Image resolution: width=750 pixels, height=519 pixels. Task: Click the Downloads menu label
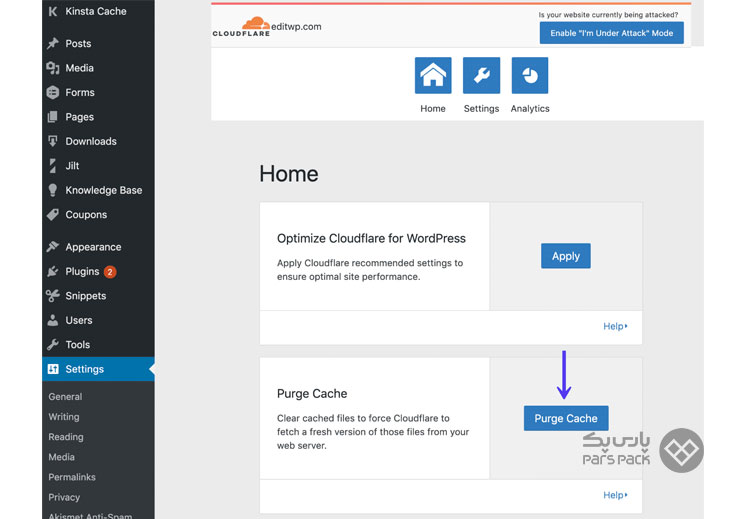91,141
